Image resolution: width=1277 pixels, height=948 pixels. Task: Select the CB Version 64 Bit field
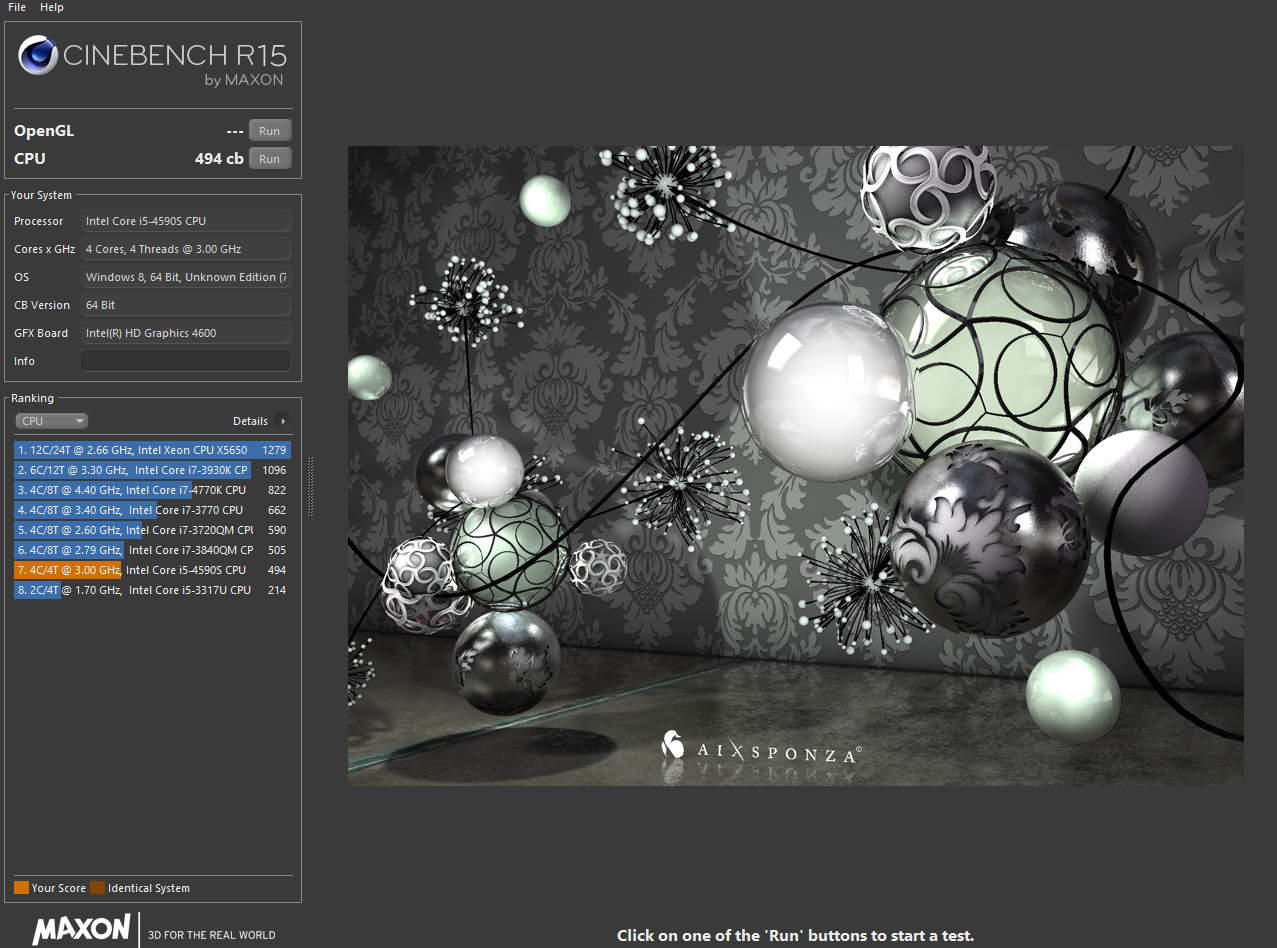pos(186,305)
